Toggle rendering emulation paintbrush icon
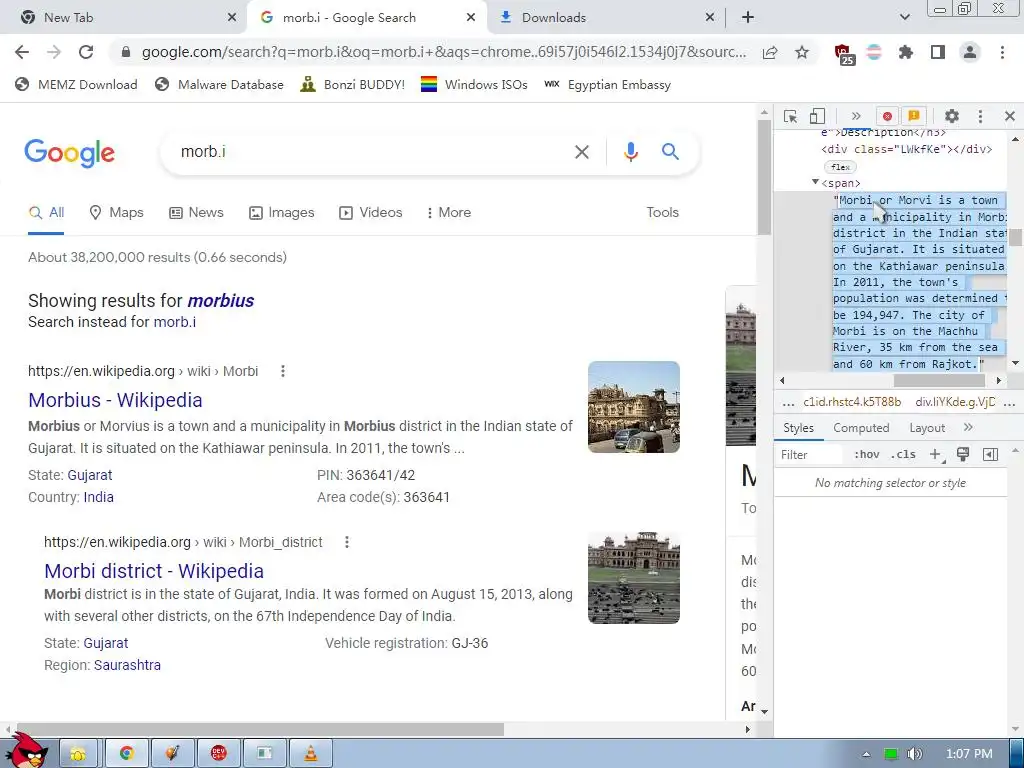Screen dimensions: 1024x768 click(x=963, y=455)
